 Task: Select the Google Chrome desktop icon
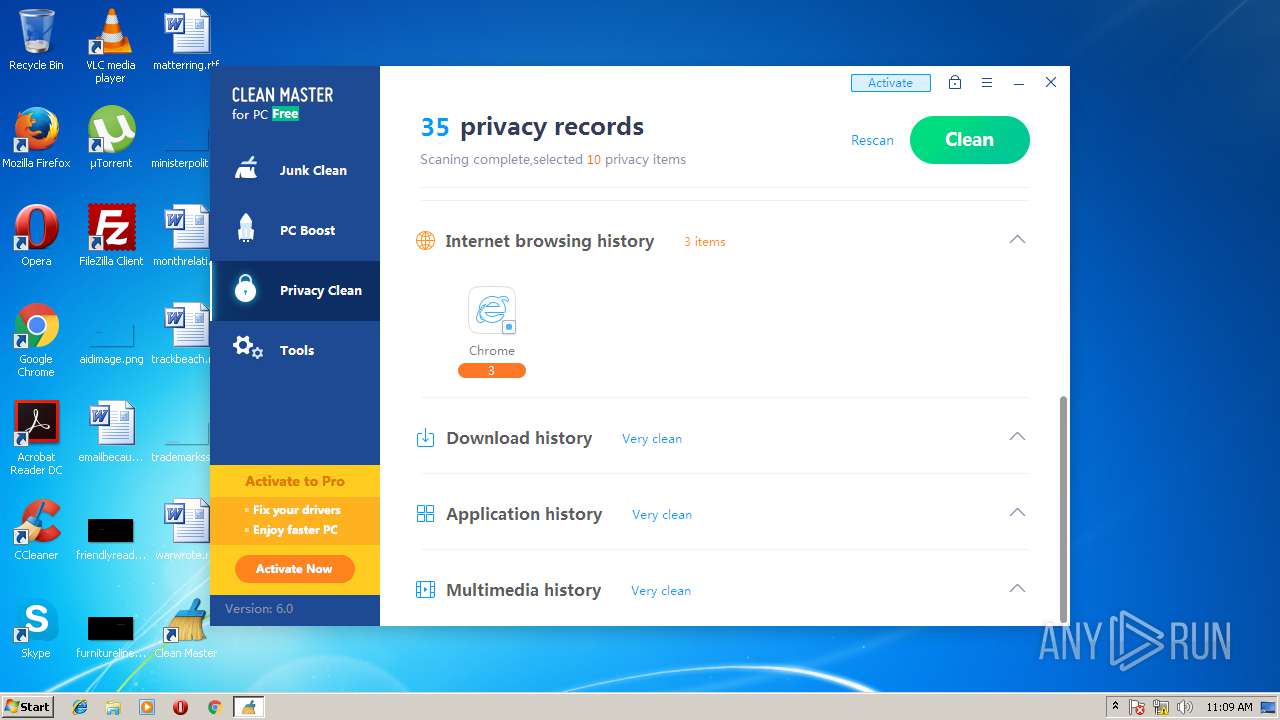[36, 340]
